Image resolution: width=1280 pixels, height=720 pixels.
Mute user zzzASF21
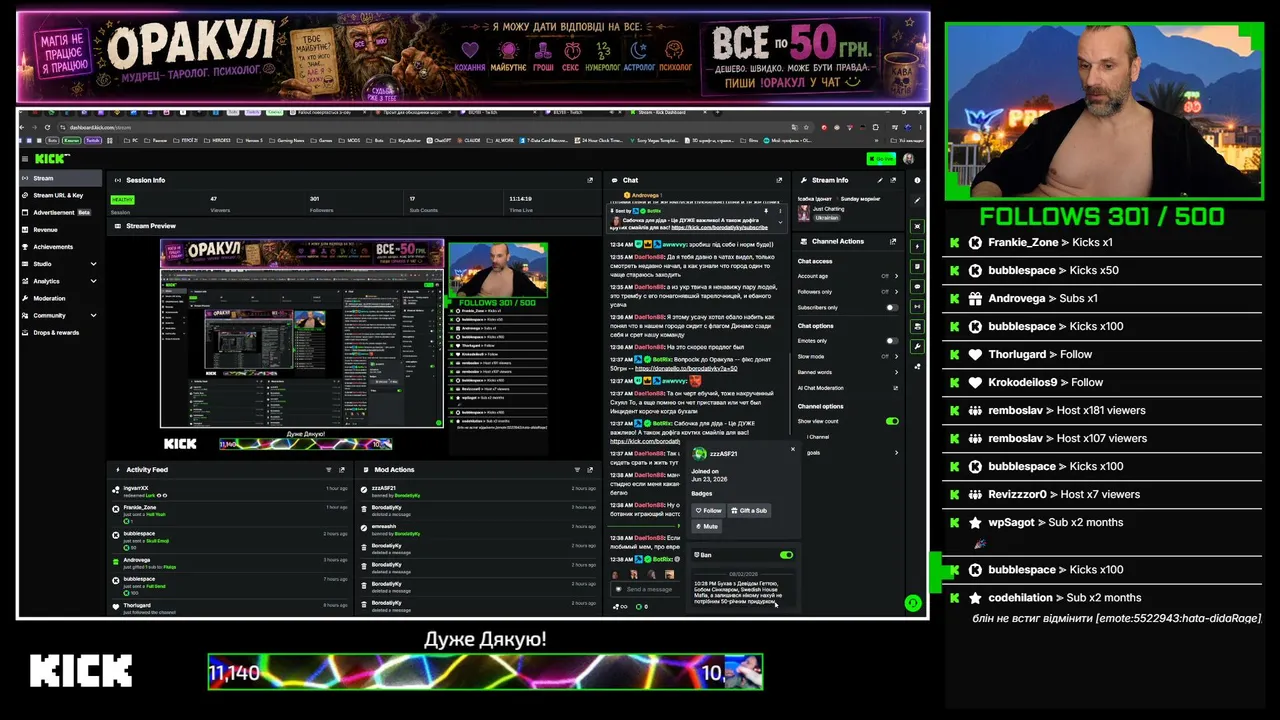point(707,526)
